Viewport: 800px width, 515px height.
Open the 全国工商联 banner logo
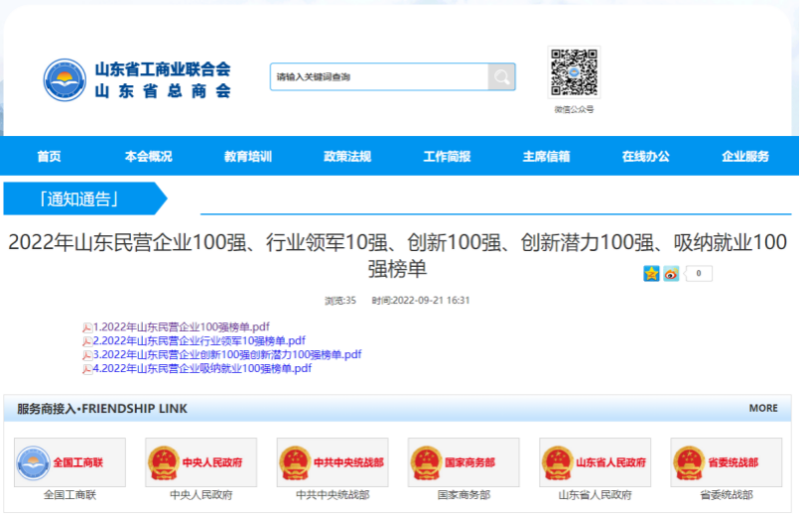pyautogui.click(x=70, y=462)
